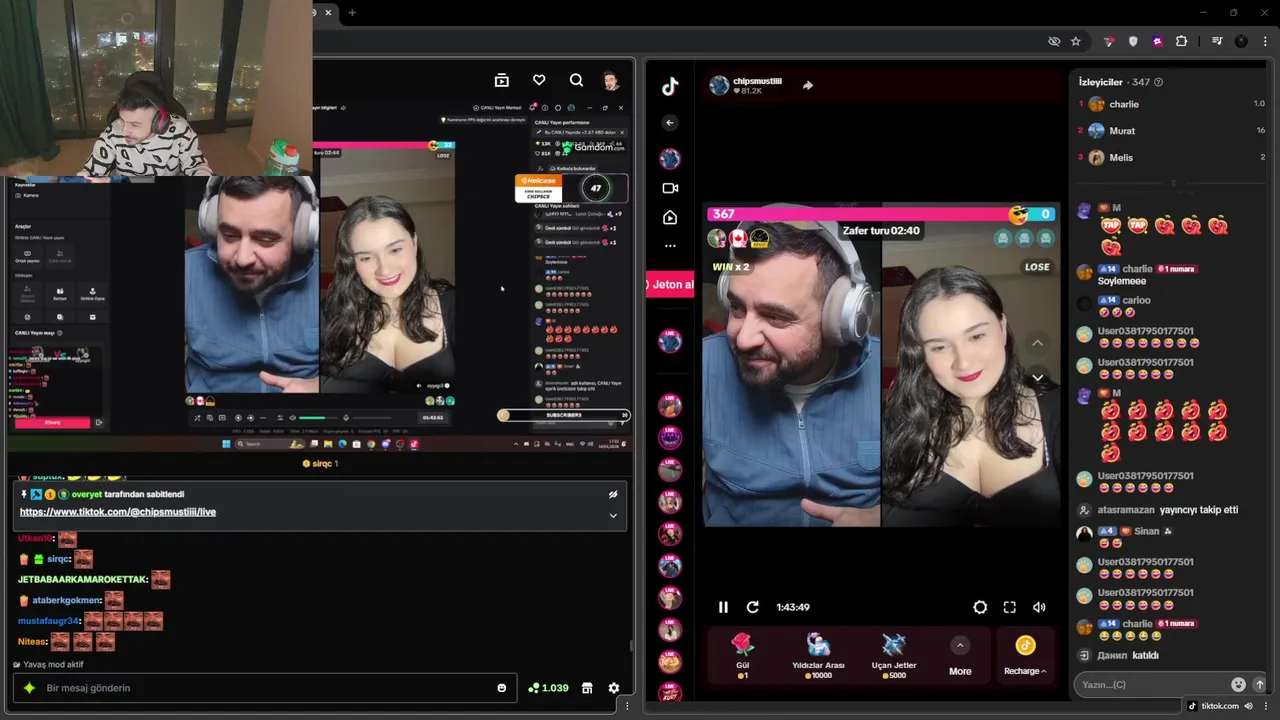Collapse the top viewers list chevron
1280x720 pixels.
coord(1173,183)
